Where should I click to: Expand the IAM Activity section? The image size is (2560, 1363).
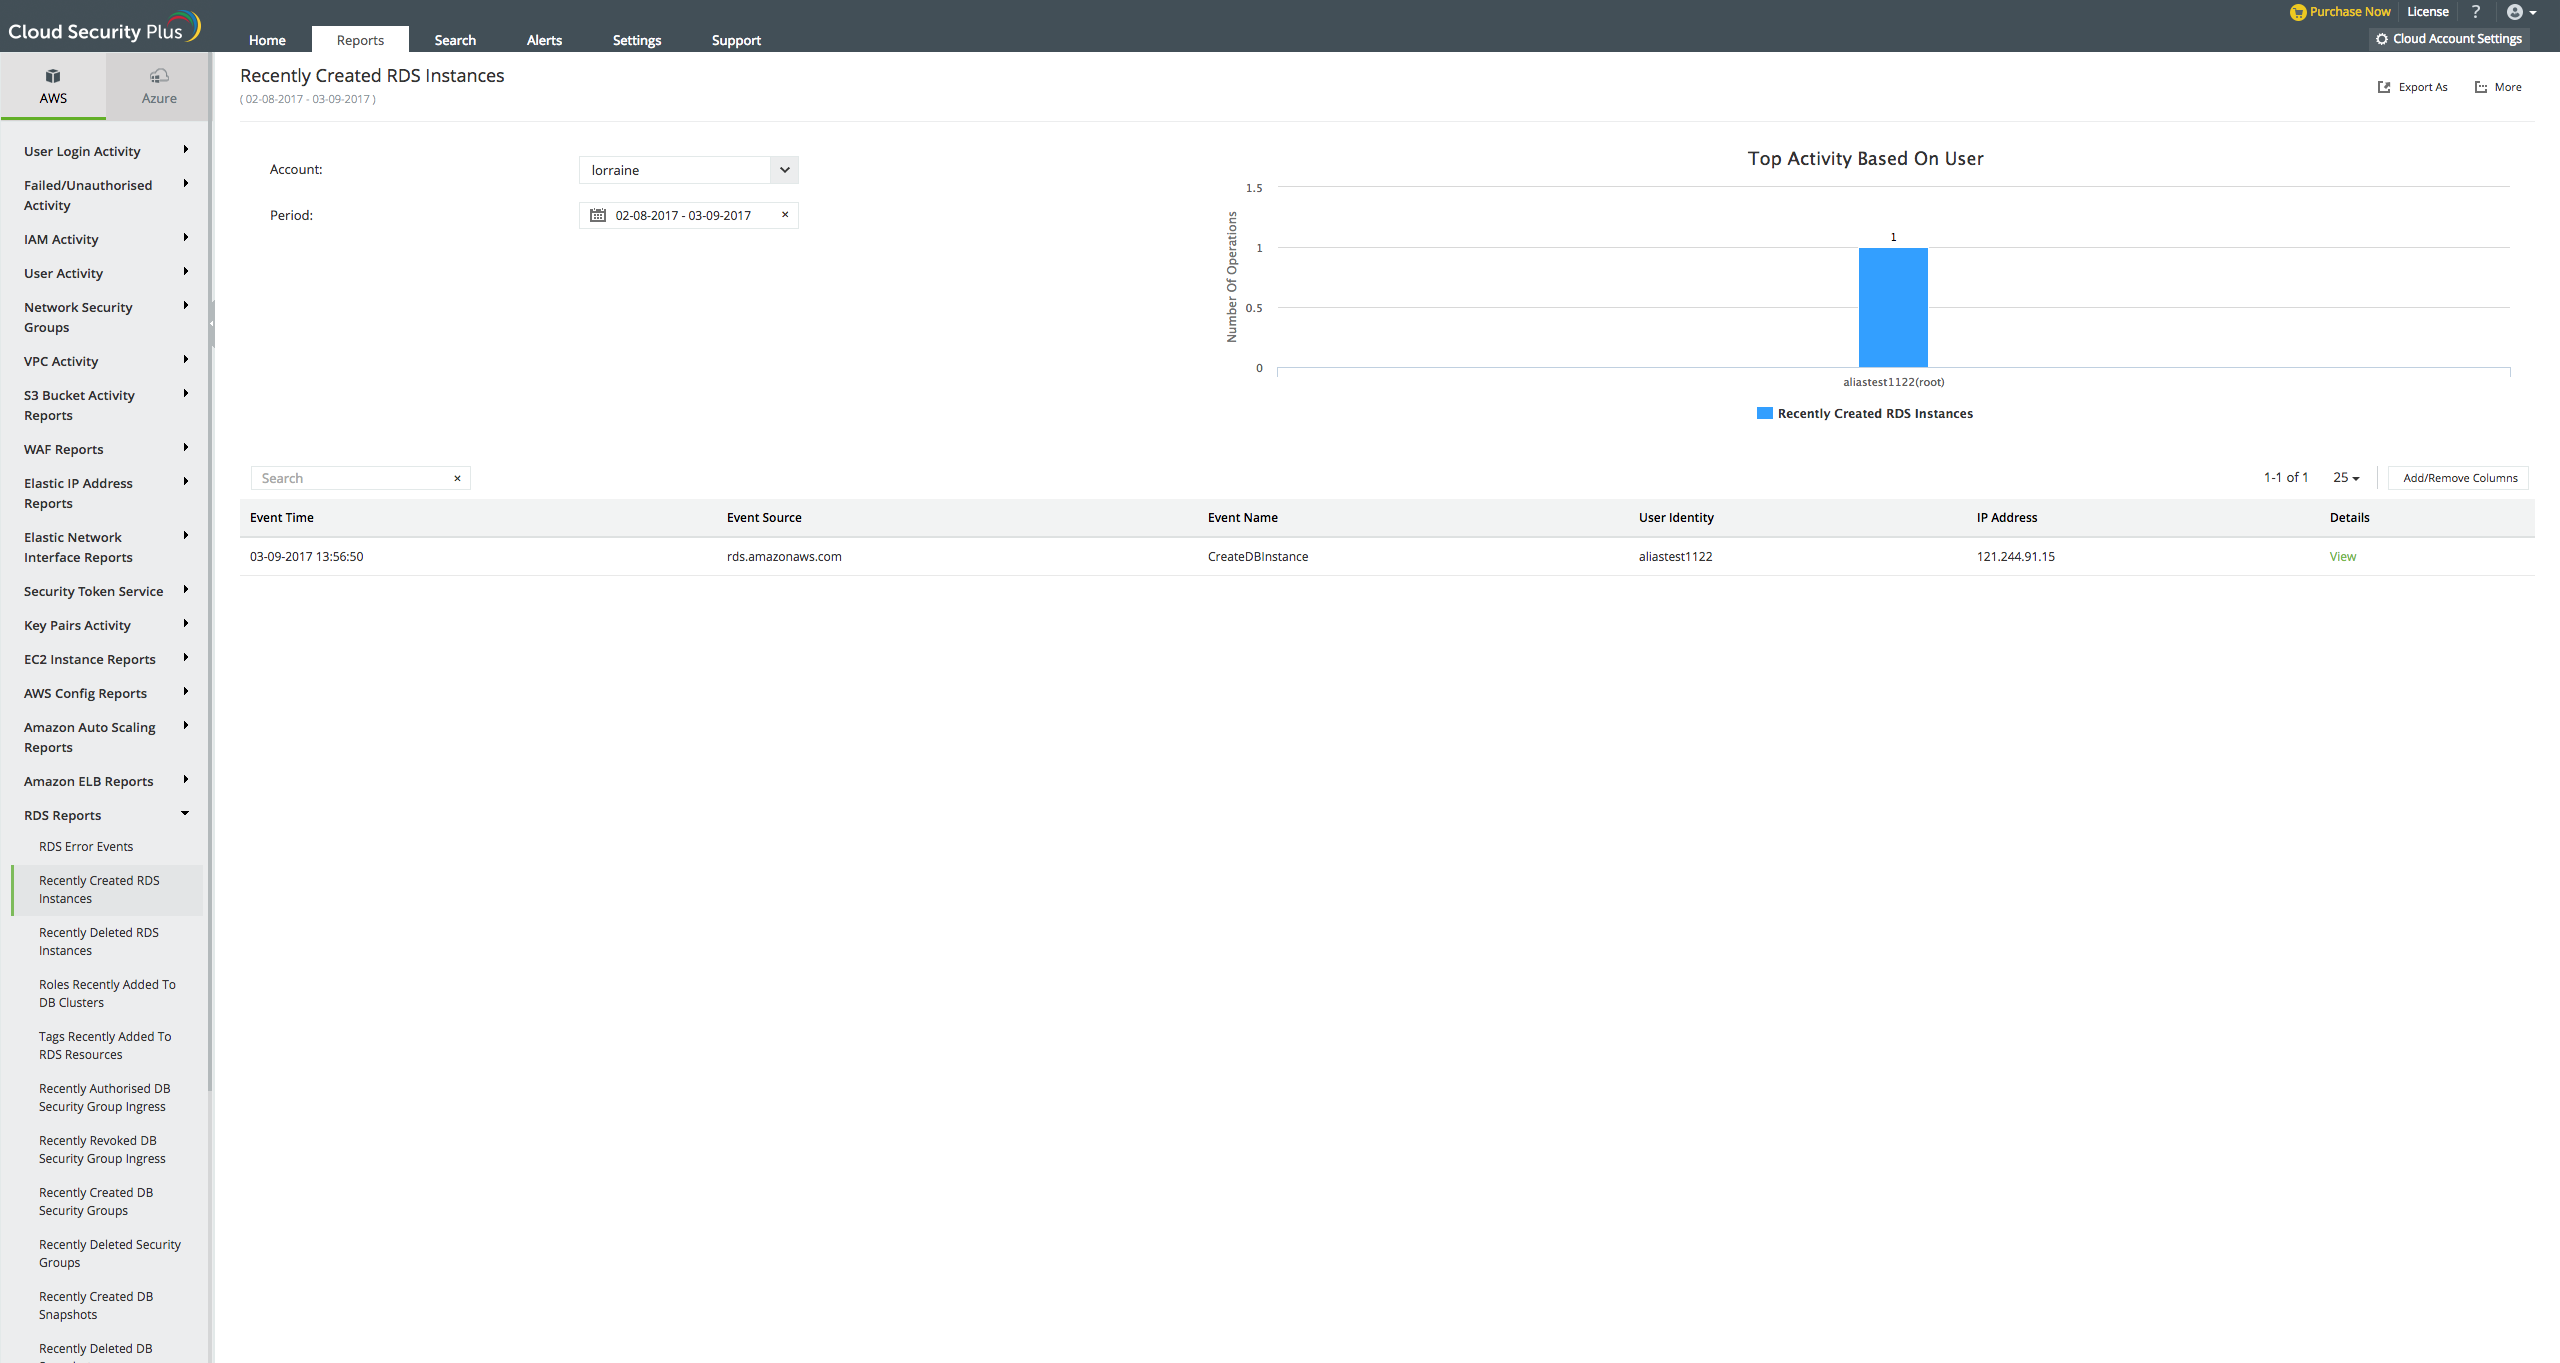pyautogui.click(x=185, y=238)
